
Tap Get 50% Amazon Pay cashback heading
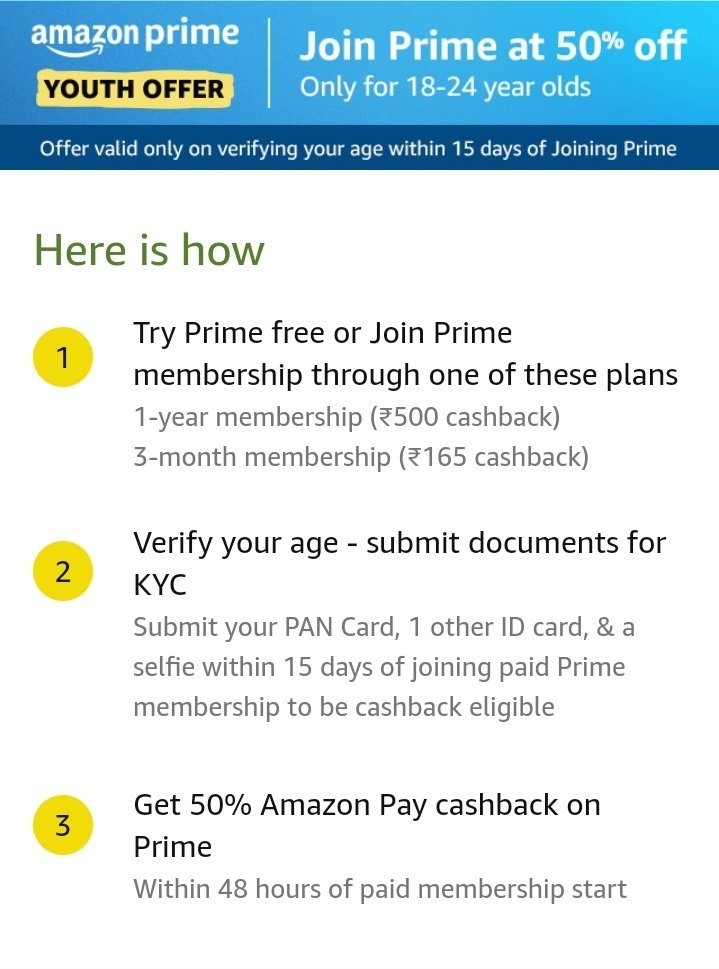pyautogui.click(x=367, y=826)
